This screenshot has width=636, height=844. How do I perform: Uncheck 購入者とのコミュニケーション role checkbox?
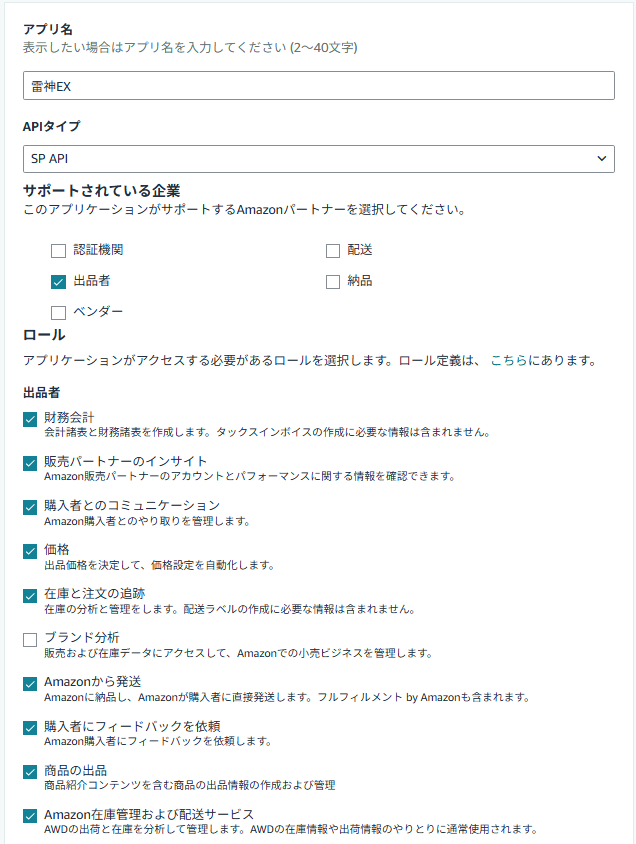click(30, 508)
